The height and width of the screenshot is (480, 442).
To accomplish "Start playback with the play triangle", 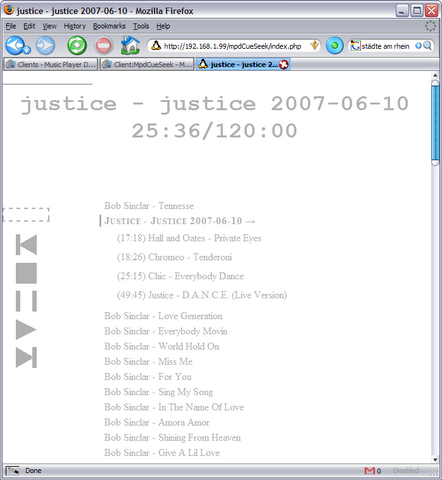I will (26, 329).
